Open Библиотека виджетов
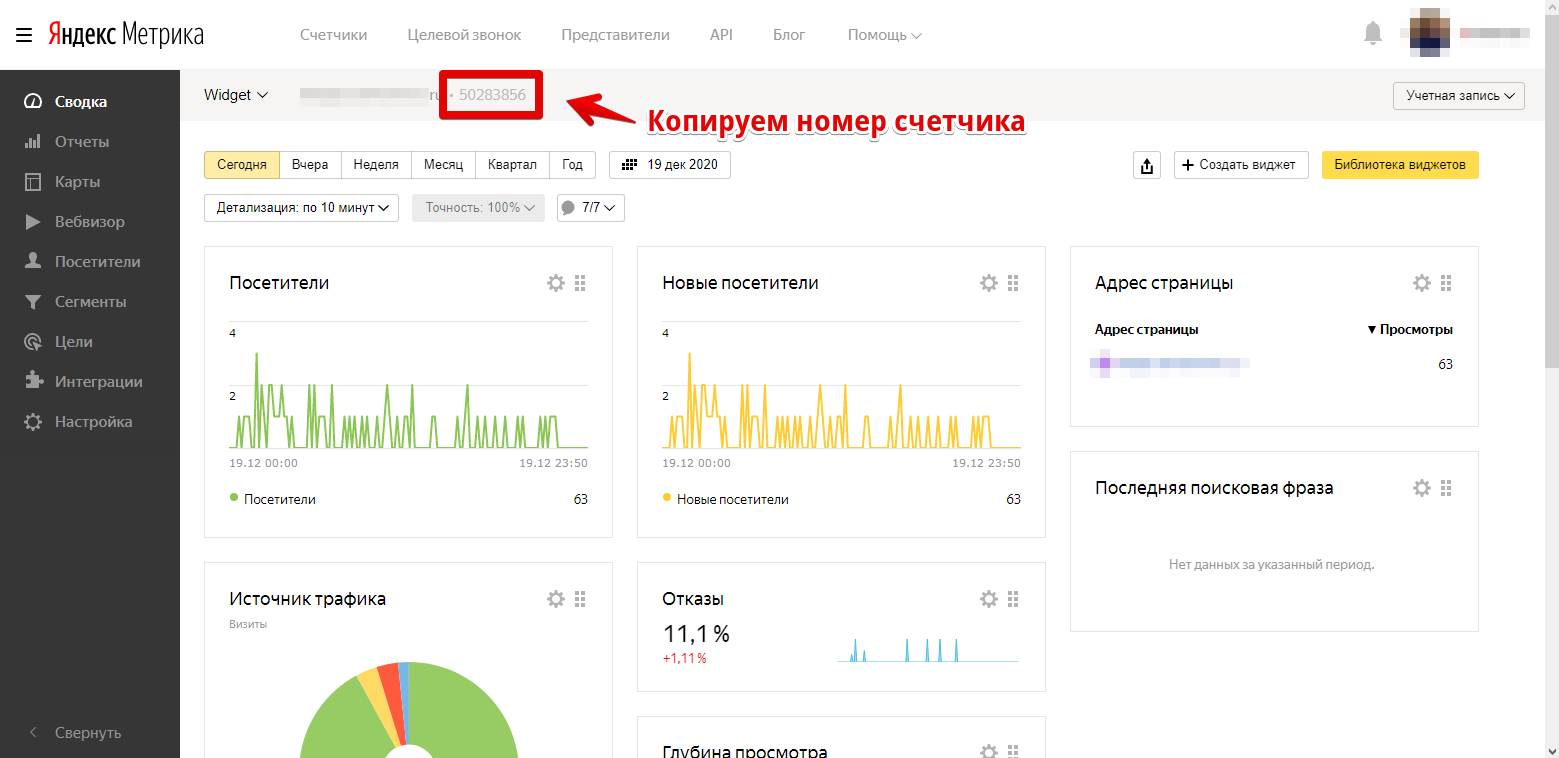Image resolution: width=1559 pixels, height=758 pixels. (x=1400, y=165)
